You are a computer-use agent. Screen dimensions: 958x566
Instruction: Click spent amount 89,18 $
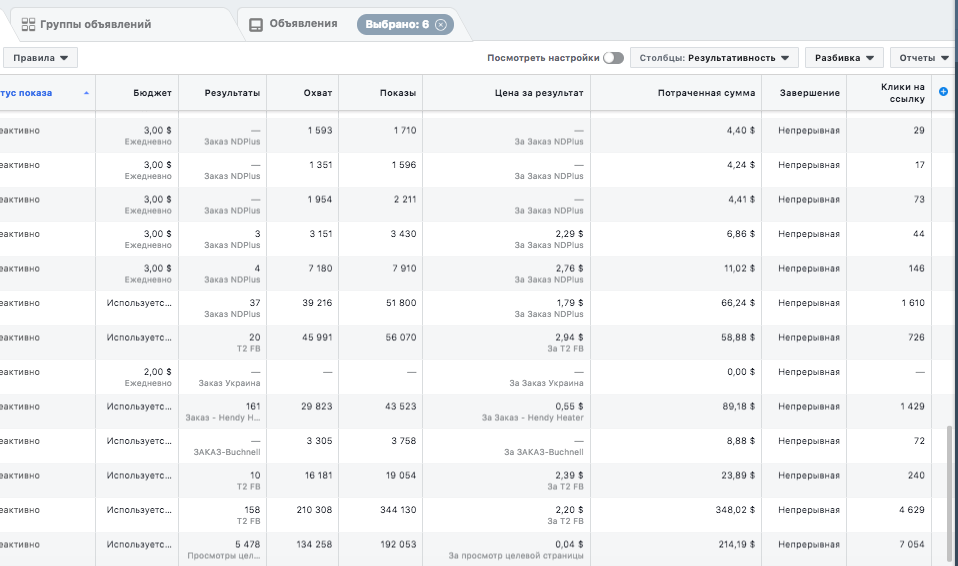coord(738,406)
